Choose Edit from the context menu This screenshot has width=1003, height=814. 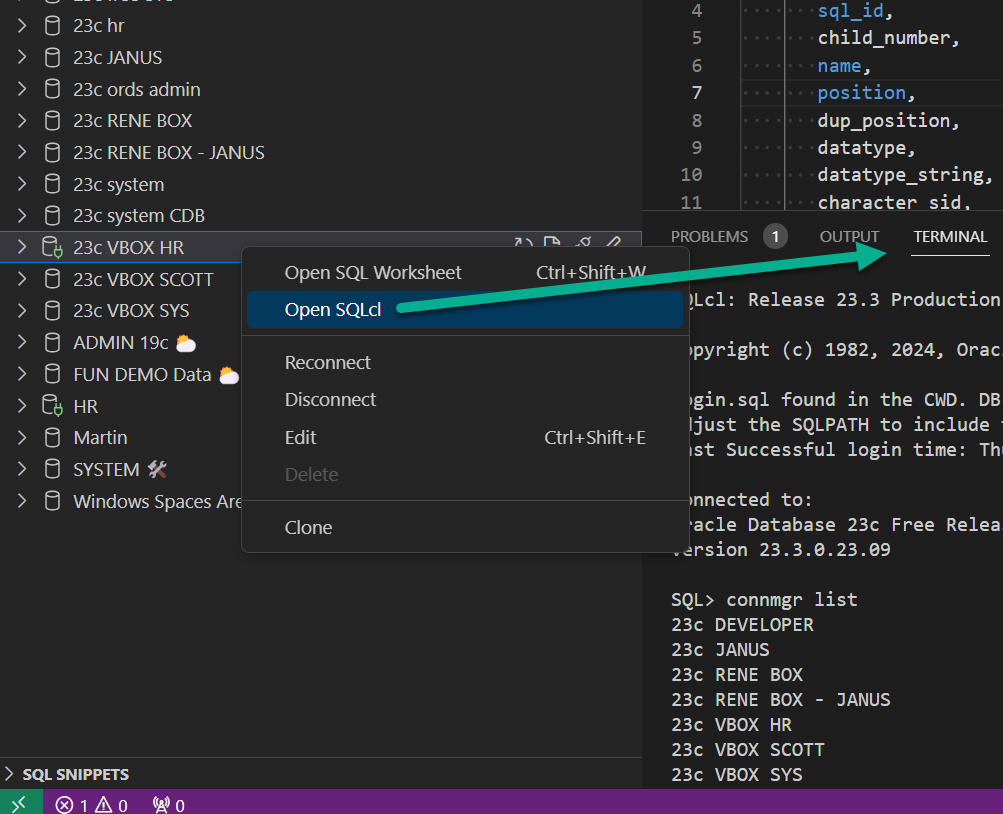[x=465, y=437]
